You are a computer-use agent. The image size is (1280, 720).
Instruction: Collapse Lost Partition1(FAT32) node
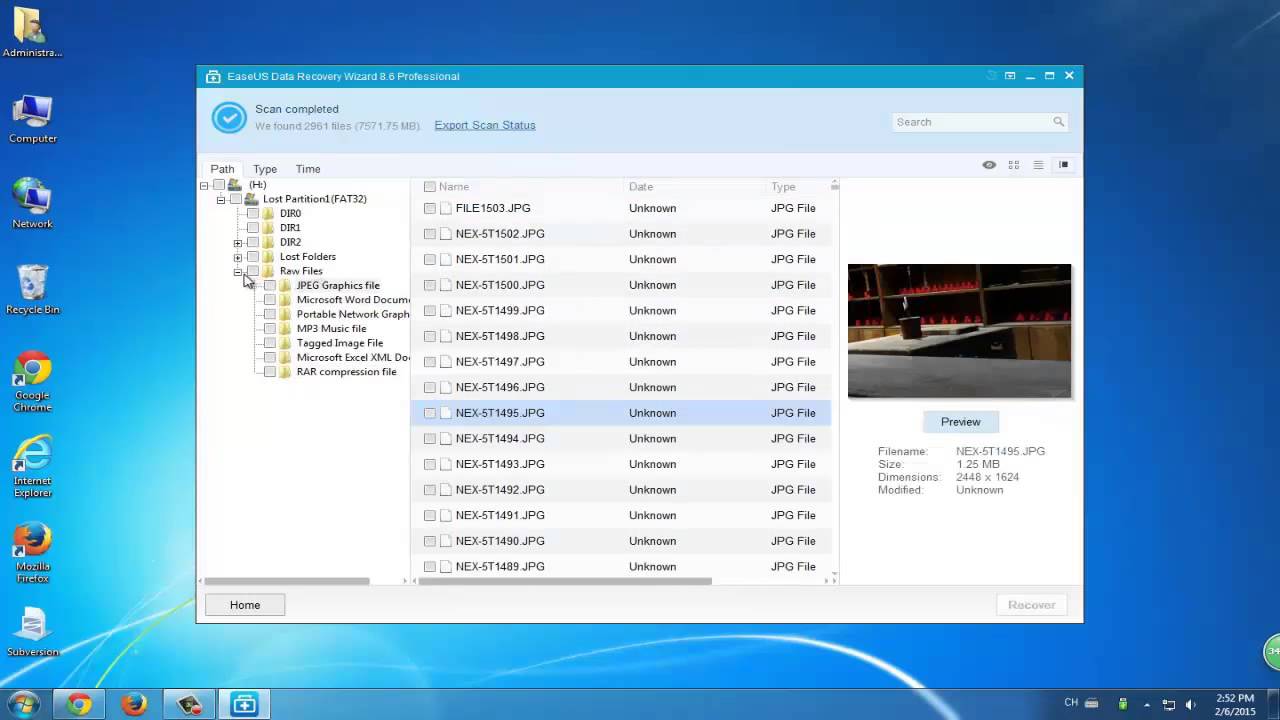[221, 200]
